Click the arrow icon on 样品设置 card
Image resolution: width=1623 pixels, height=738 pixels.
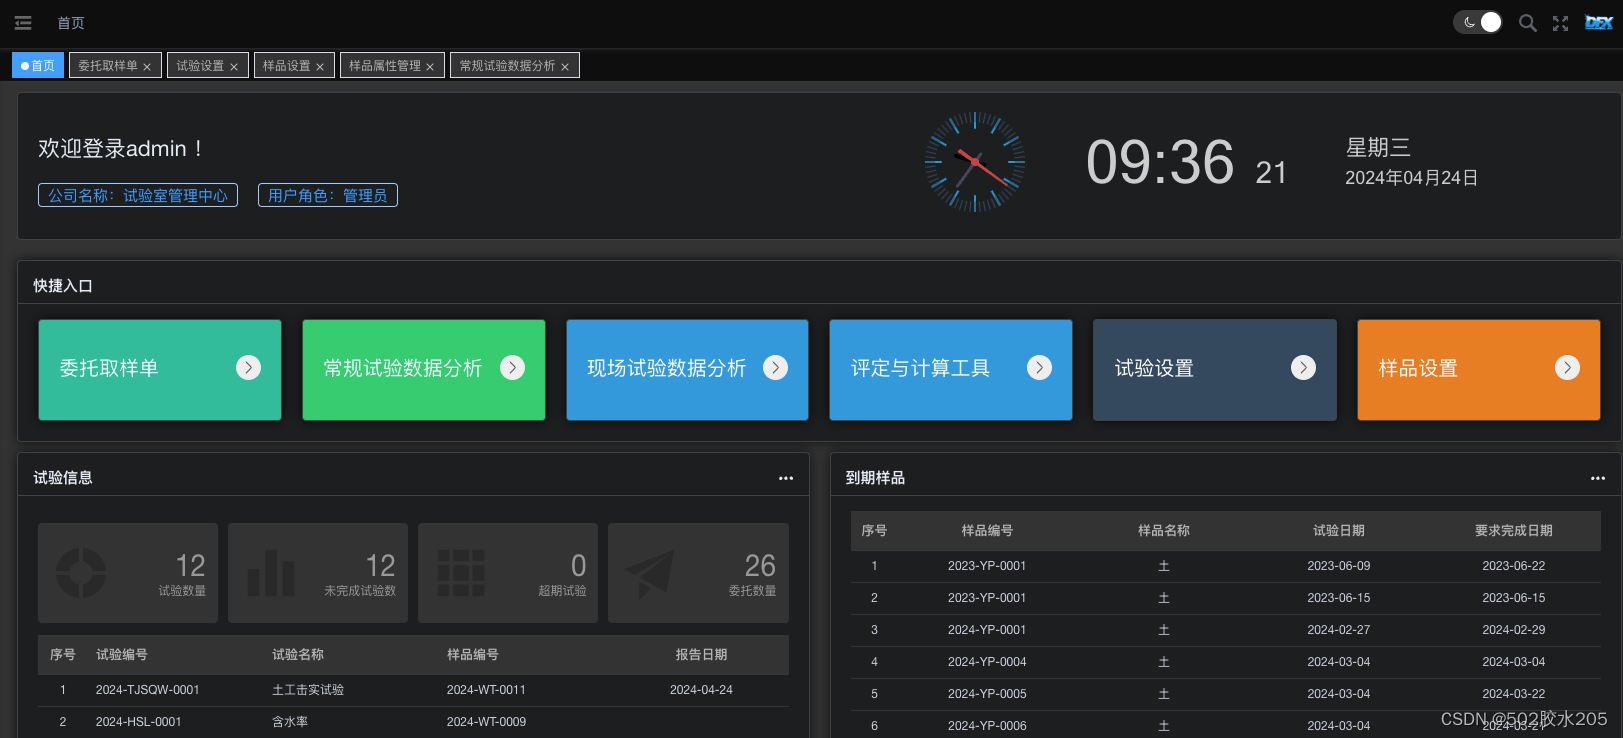coord(1567,368)
